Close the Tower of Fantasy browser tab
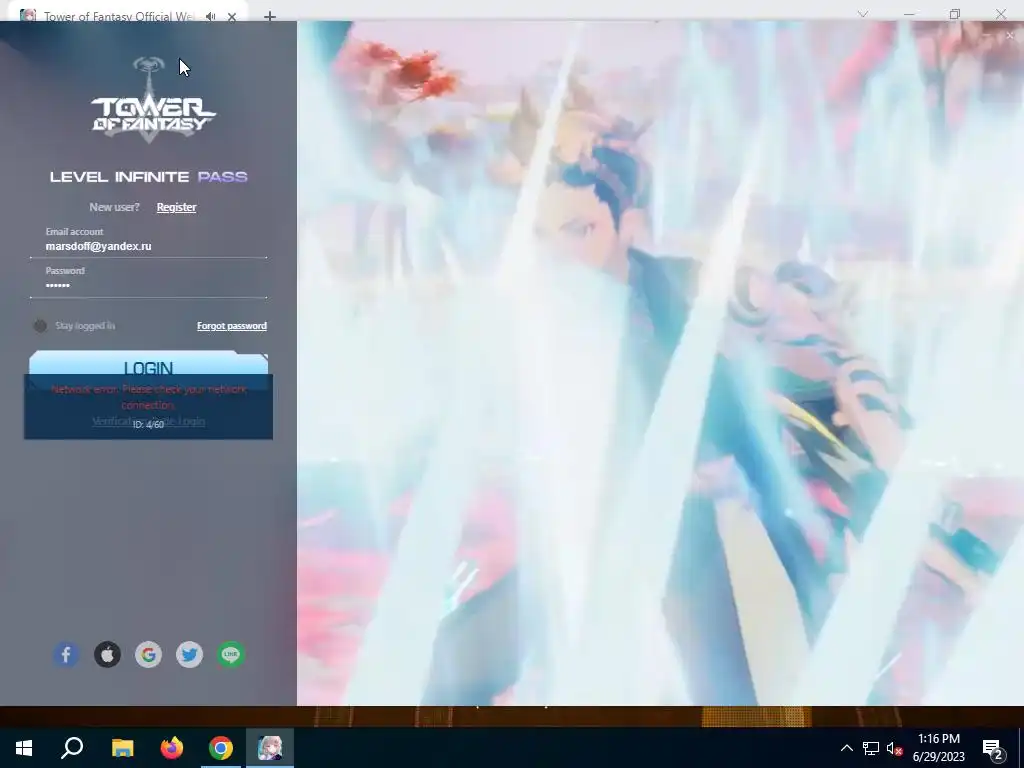This screenshot has height=768, width=1024. (232, 17)
